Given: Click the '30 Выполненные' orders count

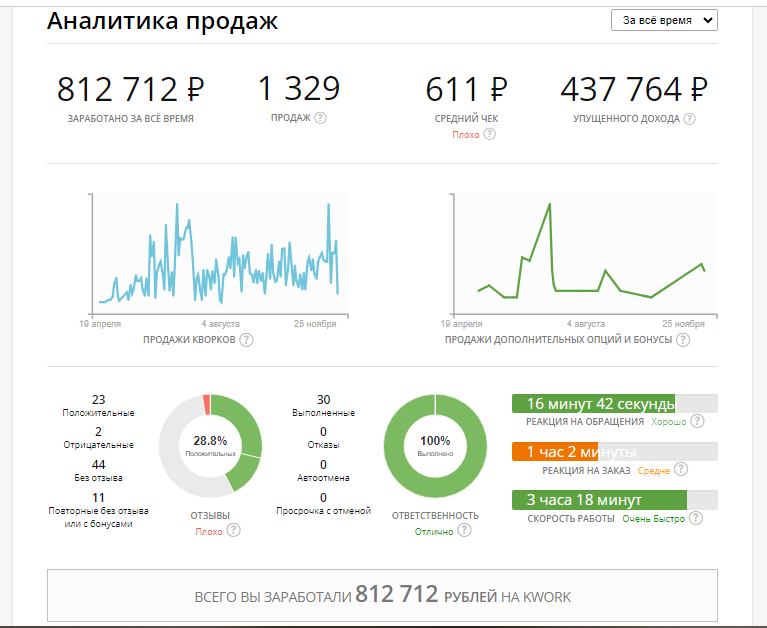Looking at the screenshot, I should pyautogui.click(x=323, y=405).
